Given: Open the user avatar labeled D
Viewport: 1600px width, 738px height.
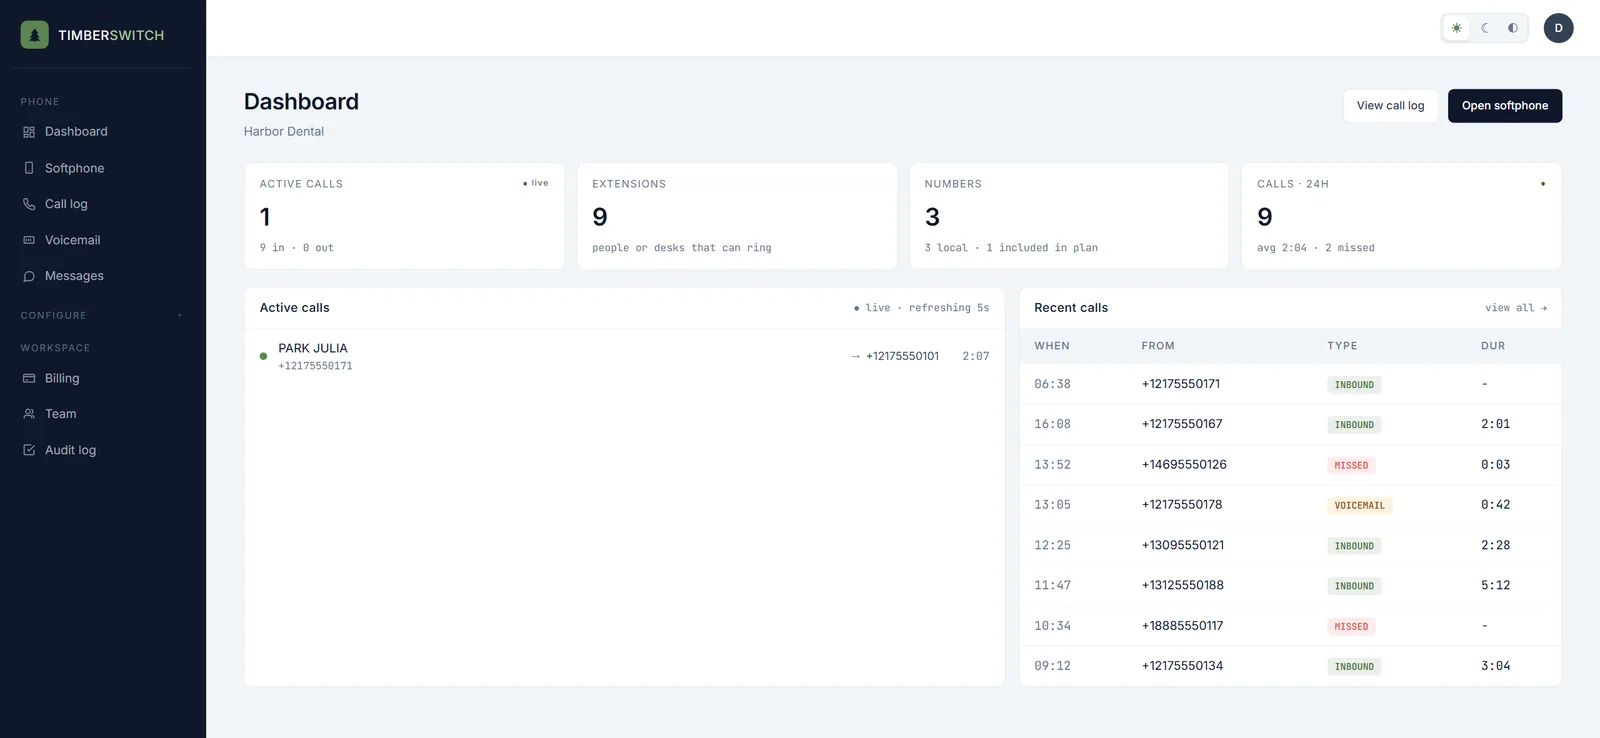Looking at the screenshot, I should [1558, 28].
